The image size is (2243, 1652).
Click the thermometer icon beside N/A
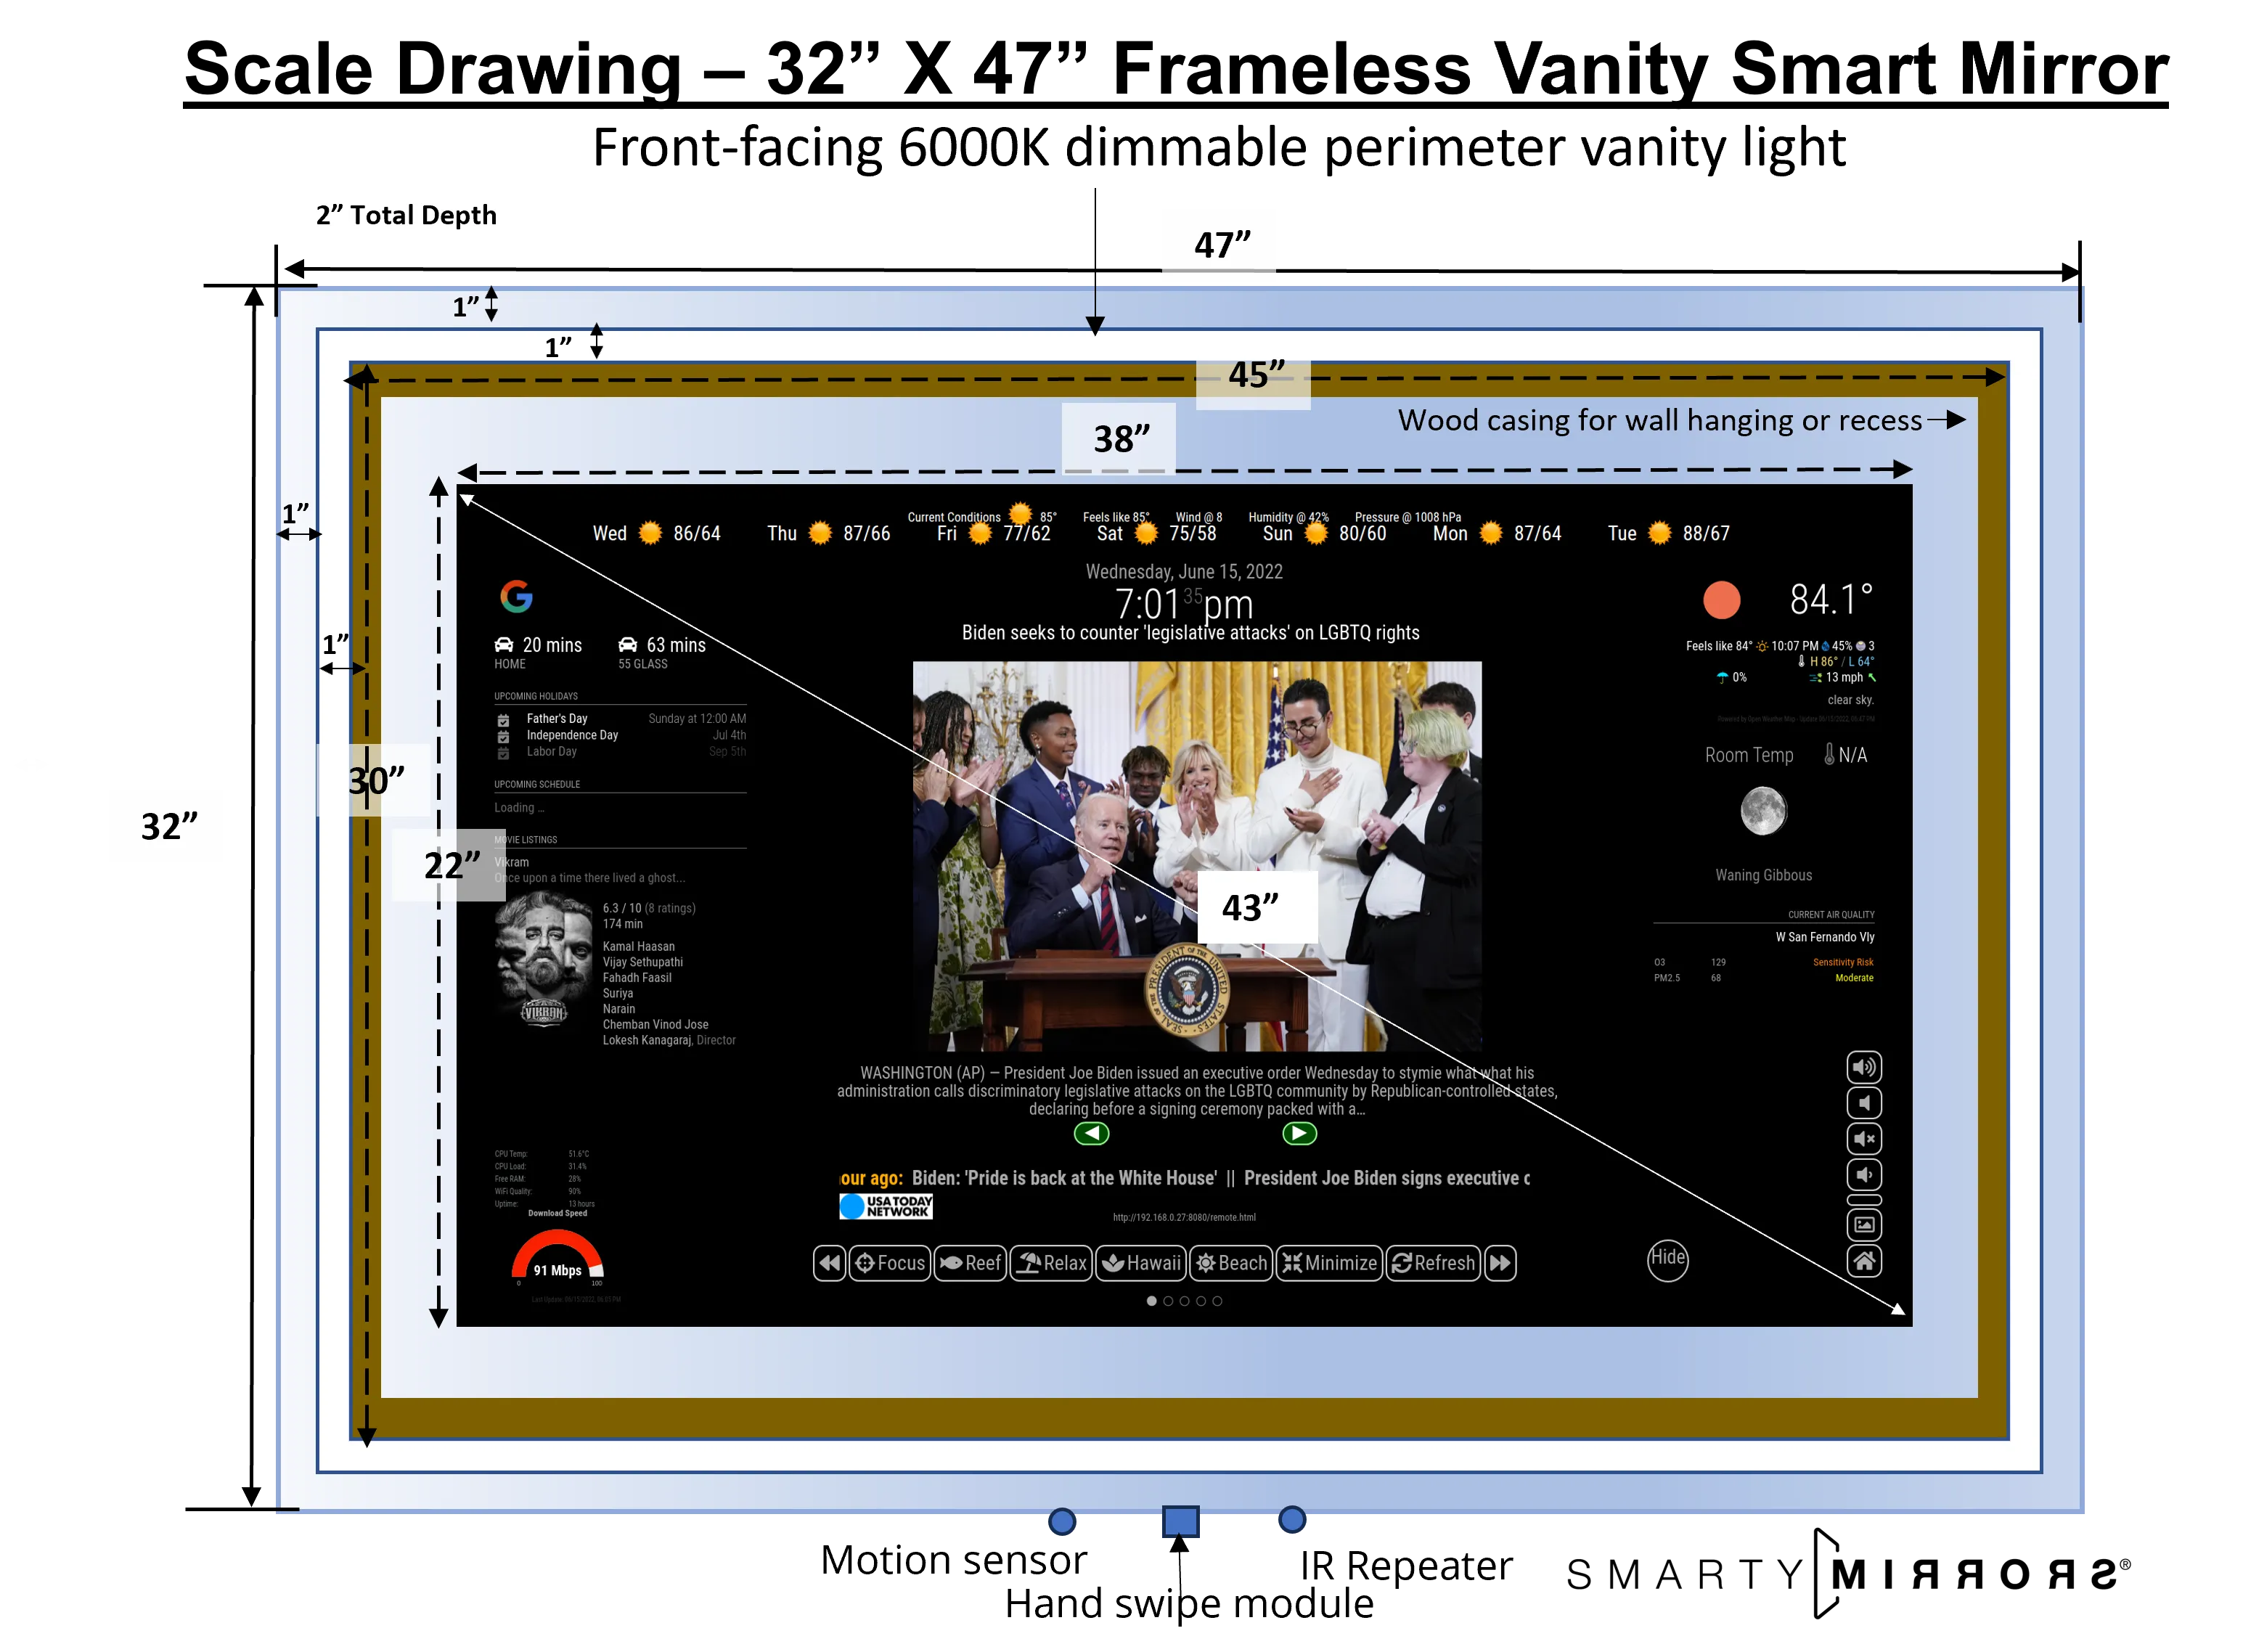1829,754
